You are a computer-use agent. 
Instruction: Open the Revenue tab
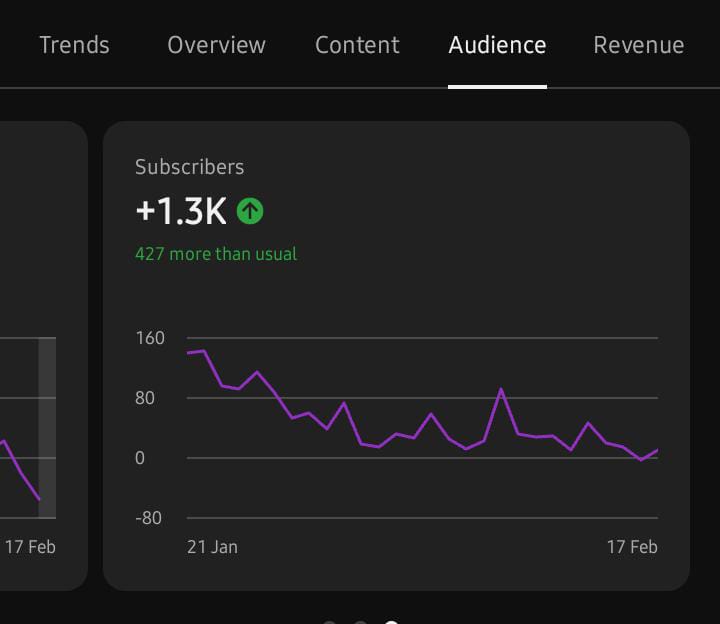638,45
